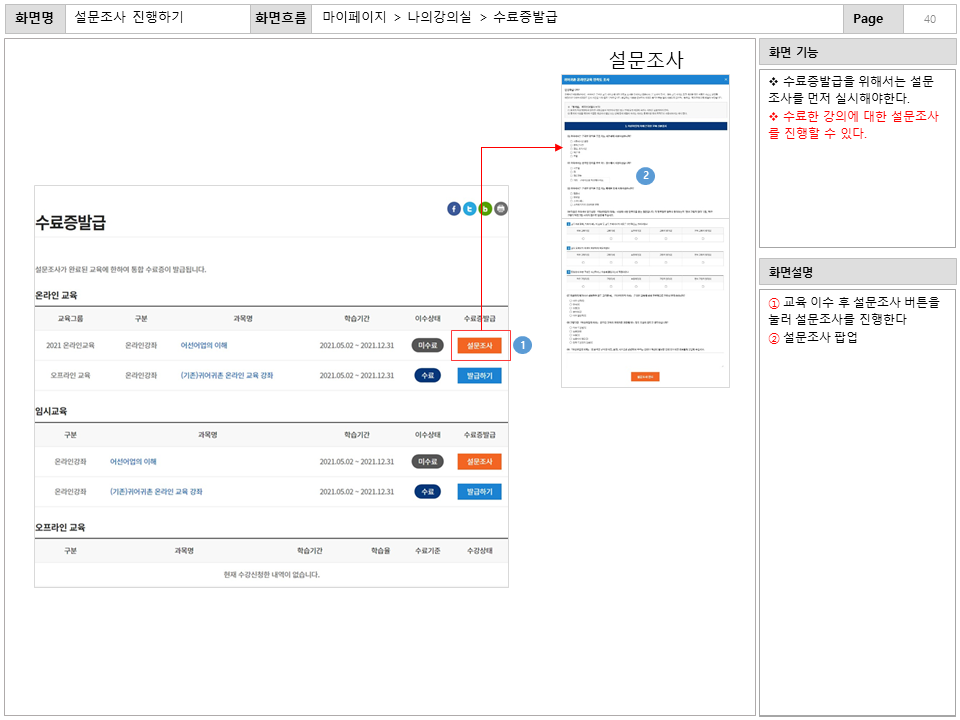Image resolution: width=960 pixels, height=720 pixels.
Task: Click 발급하기 button in 임시교육 table
Action: coord(480,492)
